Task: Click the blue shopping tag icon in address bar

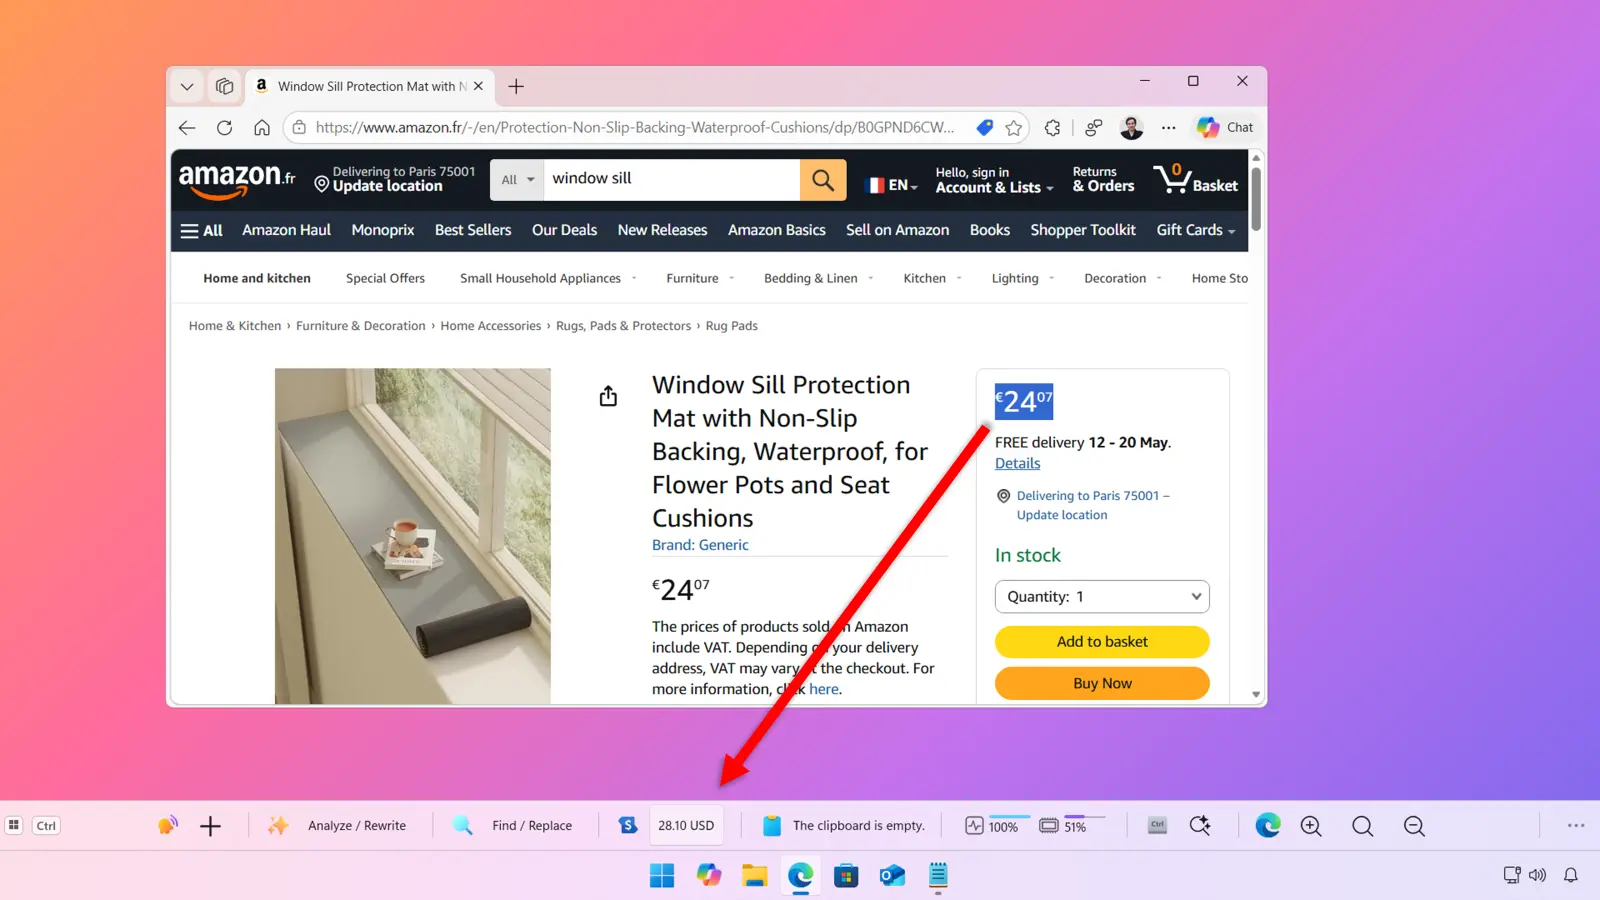Action: coord(985,128)
